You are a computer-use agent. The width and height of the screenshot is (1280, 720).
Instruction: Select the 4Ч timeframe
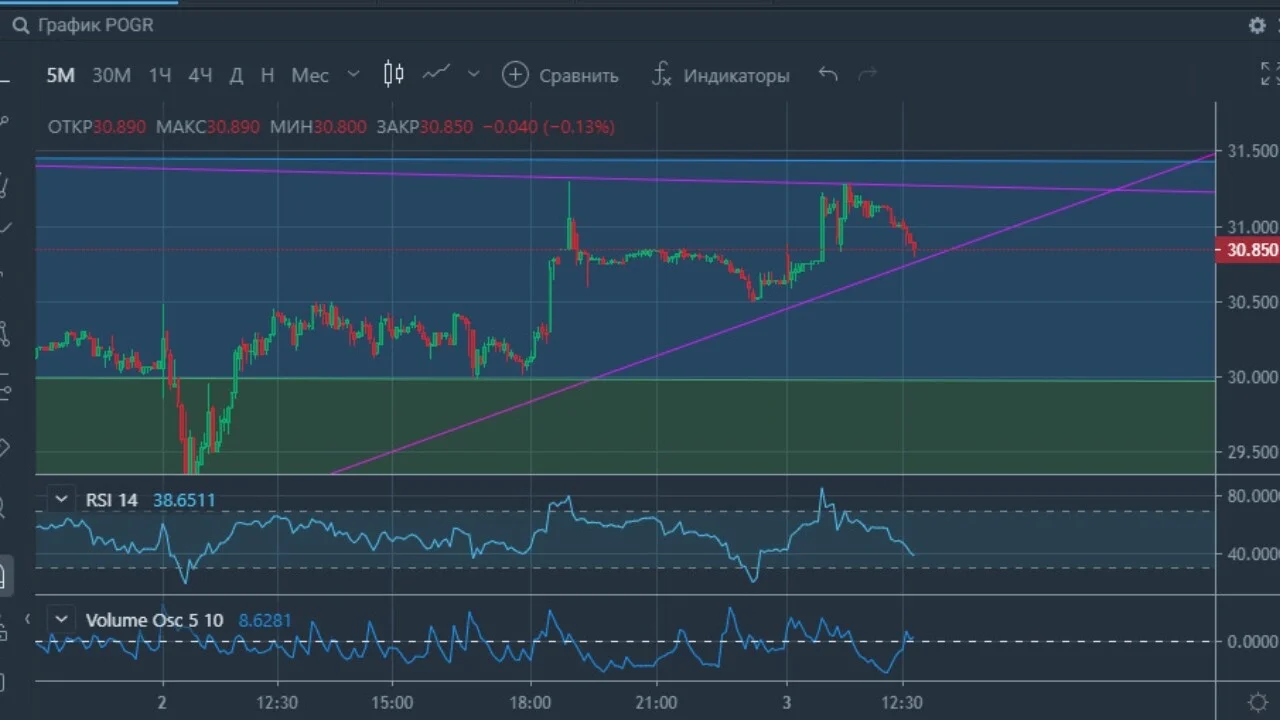(201, 75)
